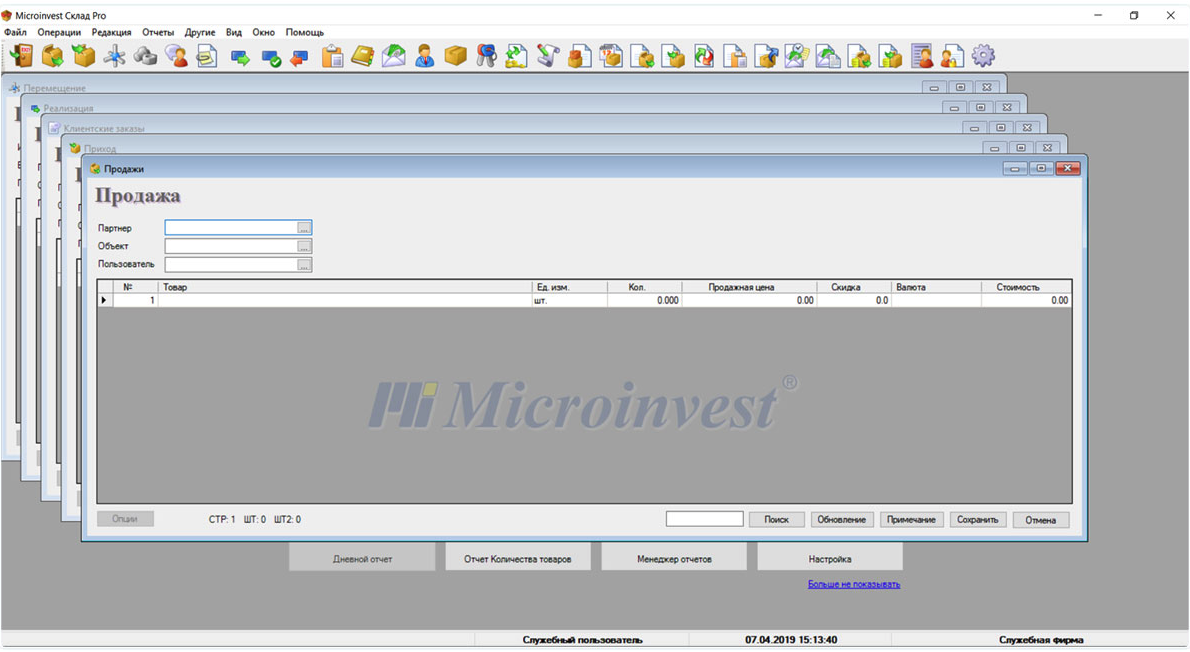Screen dimensions: 1190x652
Task: Open the clipboard with calculator toolbar icon
Action: pyautogui.click(x=332, y=56)
